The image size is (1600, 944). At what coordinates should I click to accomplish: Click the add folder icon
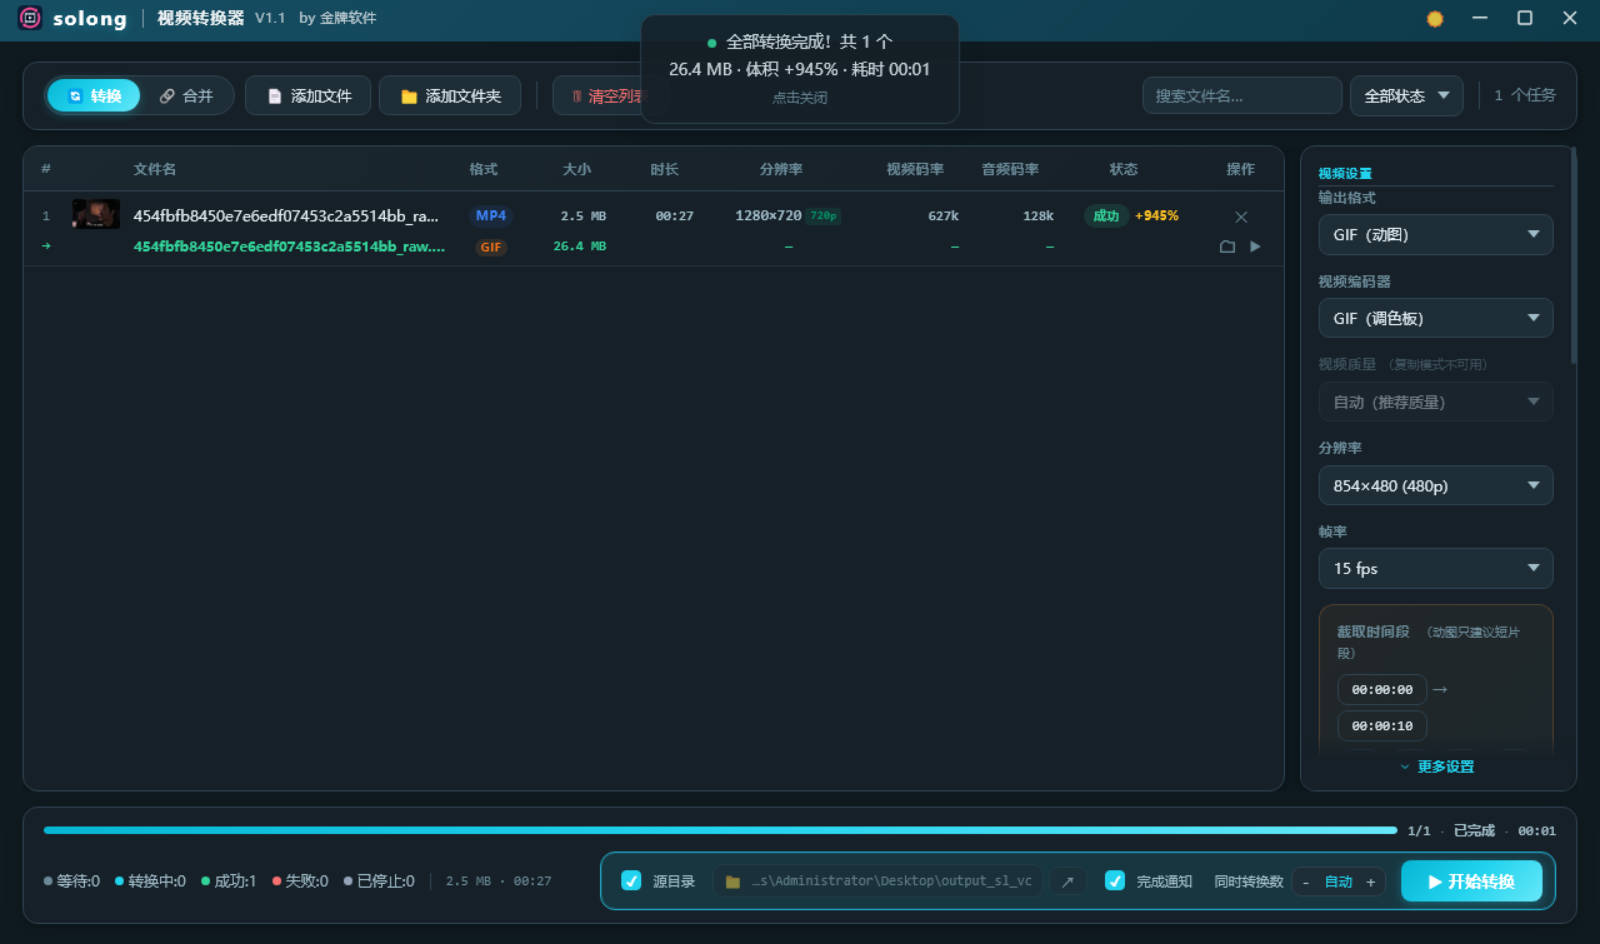[408, 95]
